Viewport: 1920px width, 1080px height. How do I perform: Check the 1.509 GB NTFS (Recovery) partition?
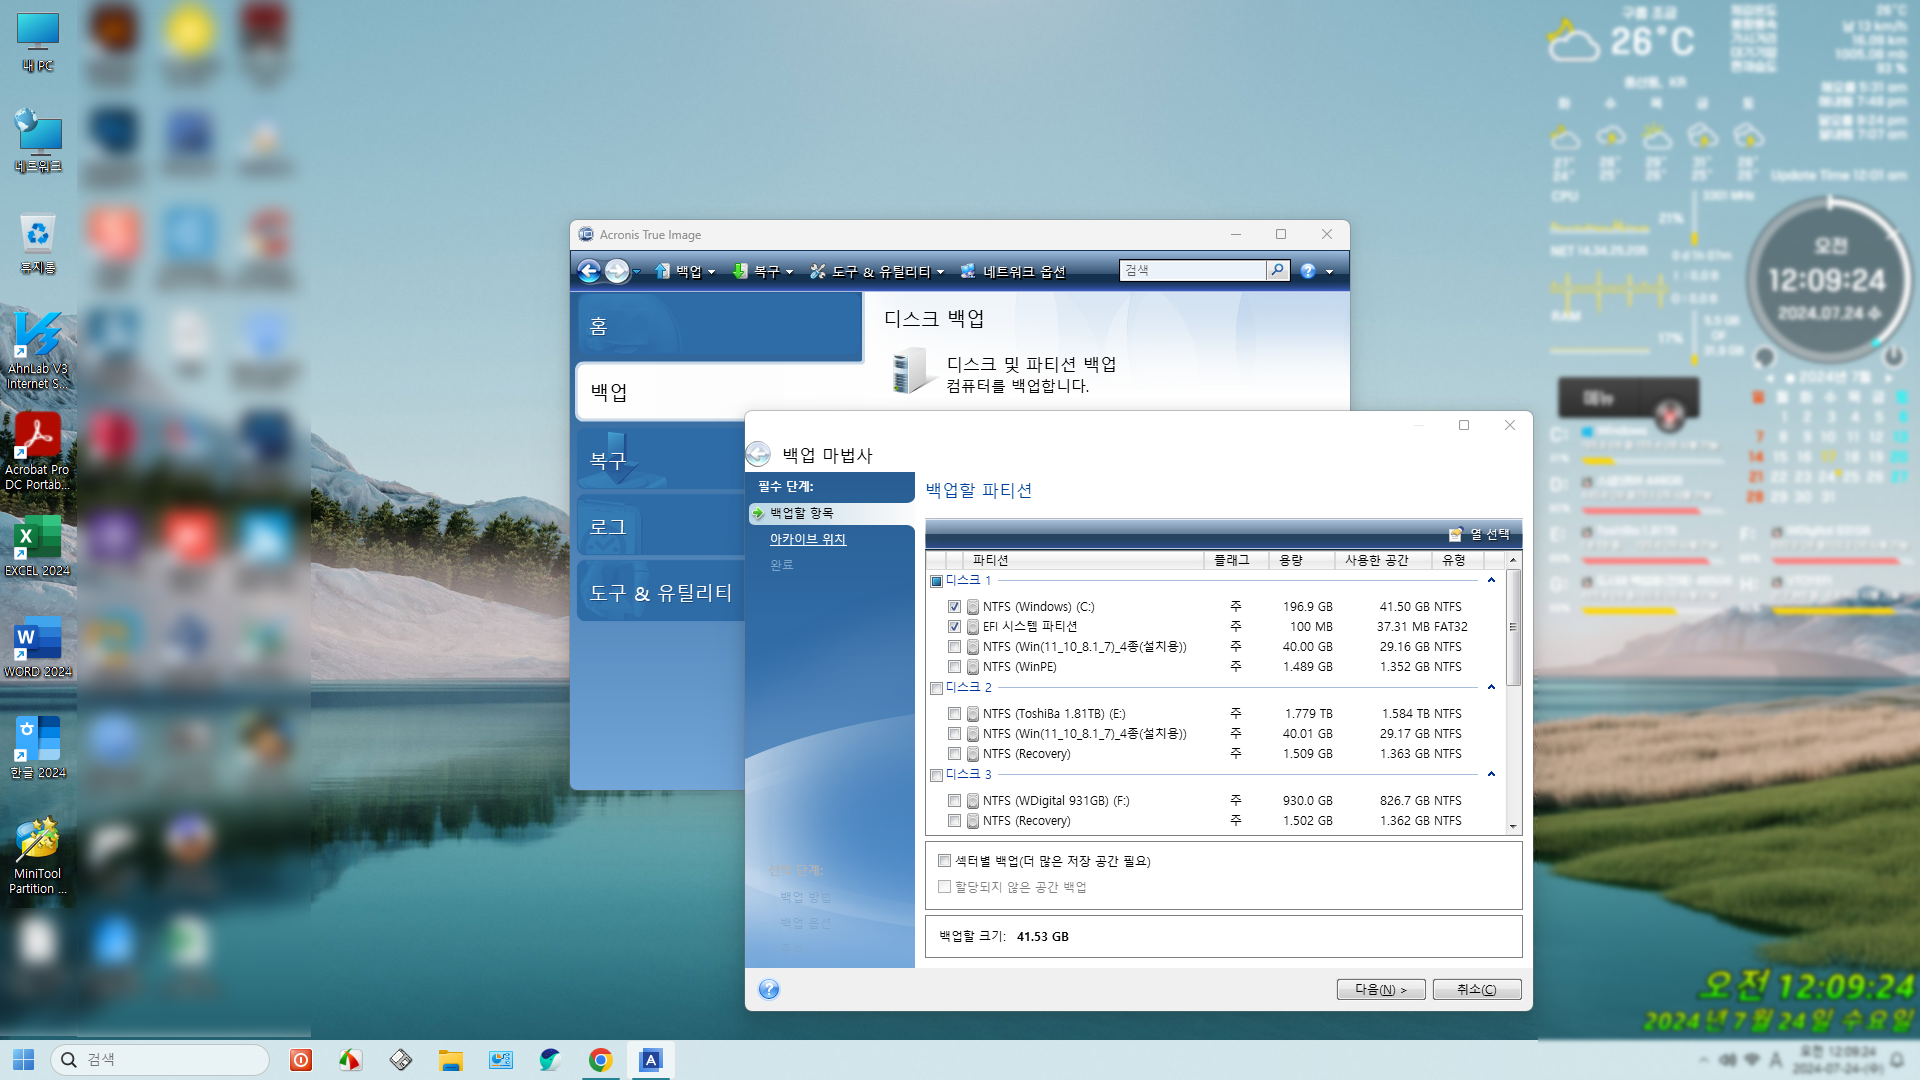[954, 754]
